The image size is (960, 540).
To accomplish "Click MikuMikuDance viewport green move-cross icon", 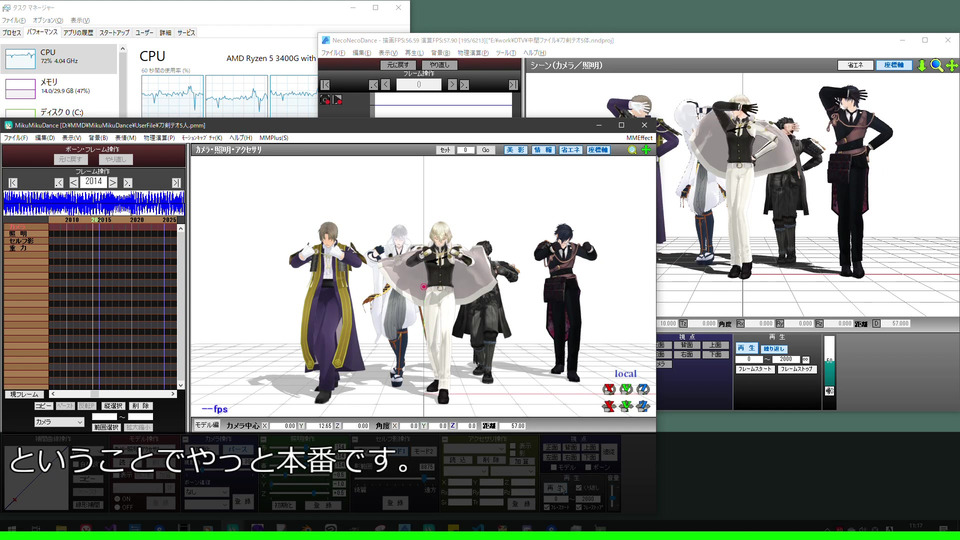I will (x=646, y=150).
